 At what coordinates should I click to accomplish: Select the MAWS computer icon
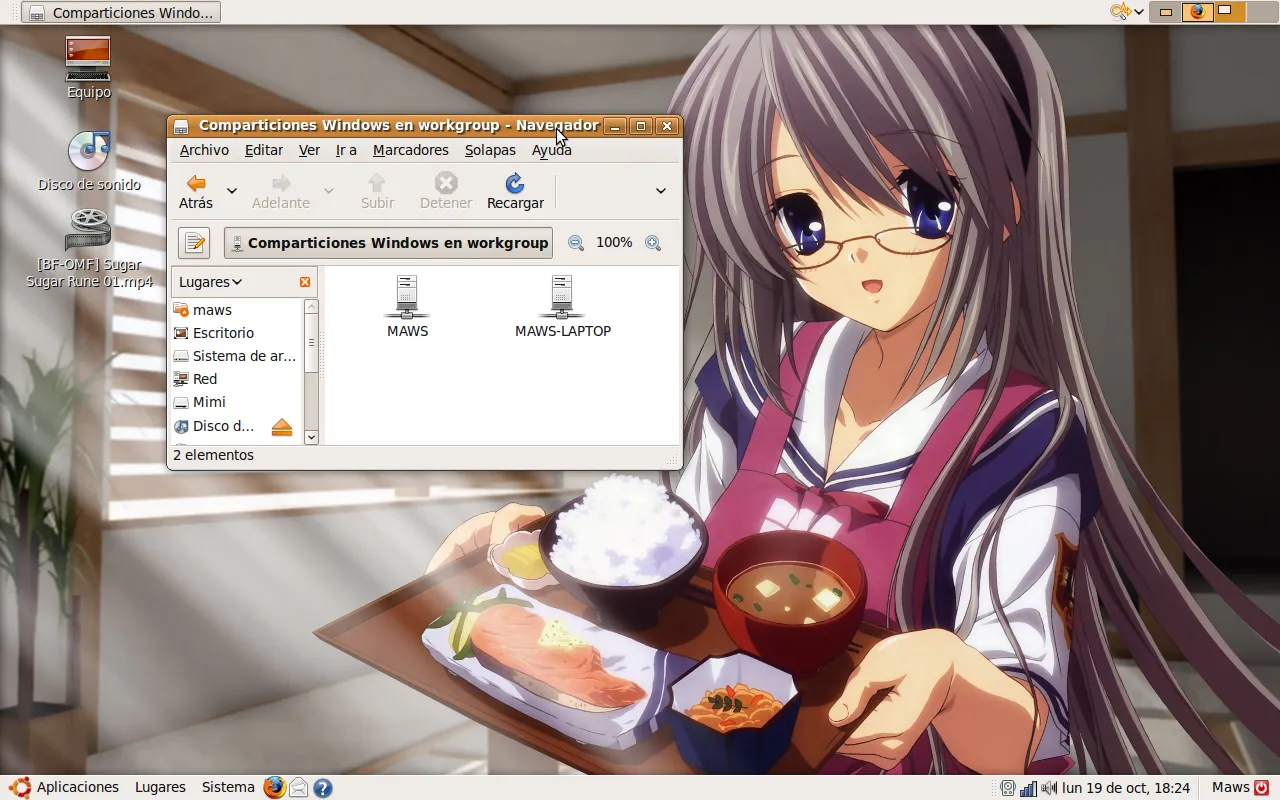tap(407, 307)
